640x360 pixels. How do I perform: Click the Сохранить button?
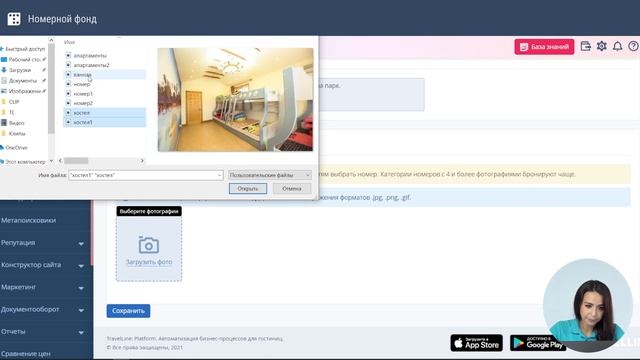[x=128, y=311]
